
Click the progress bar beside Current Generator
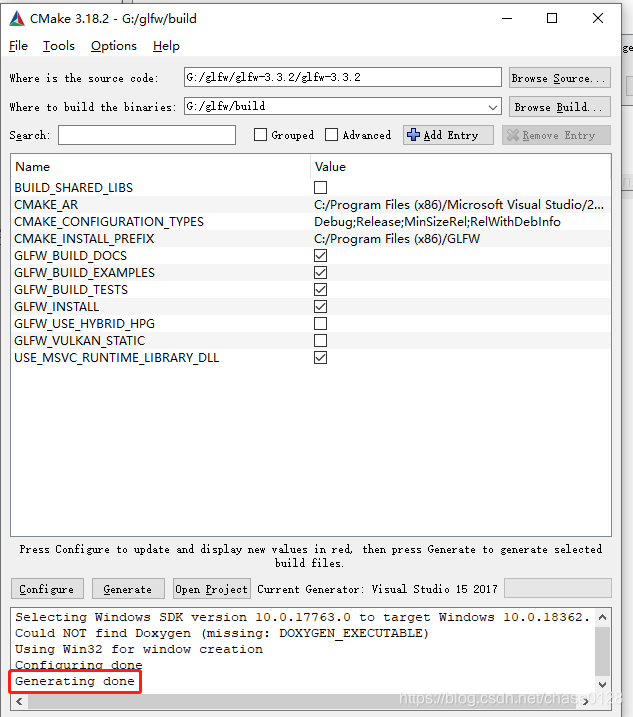coord(558,588)
